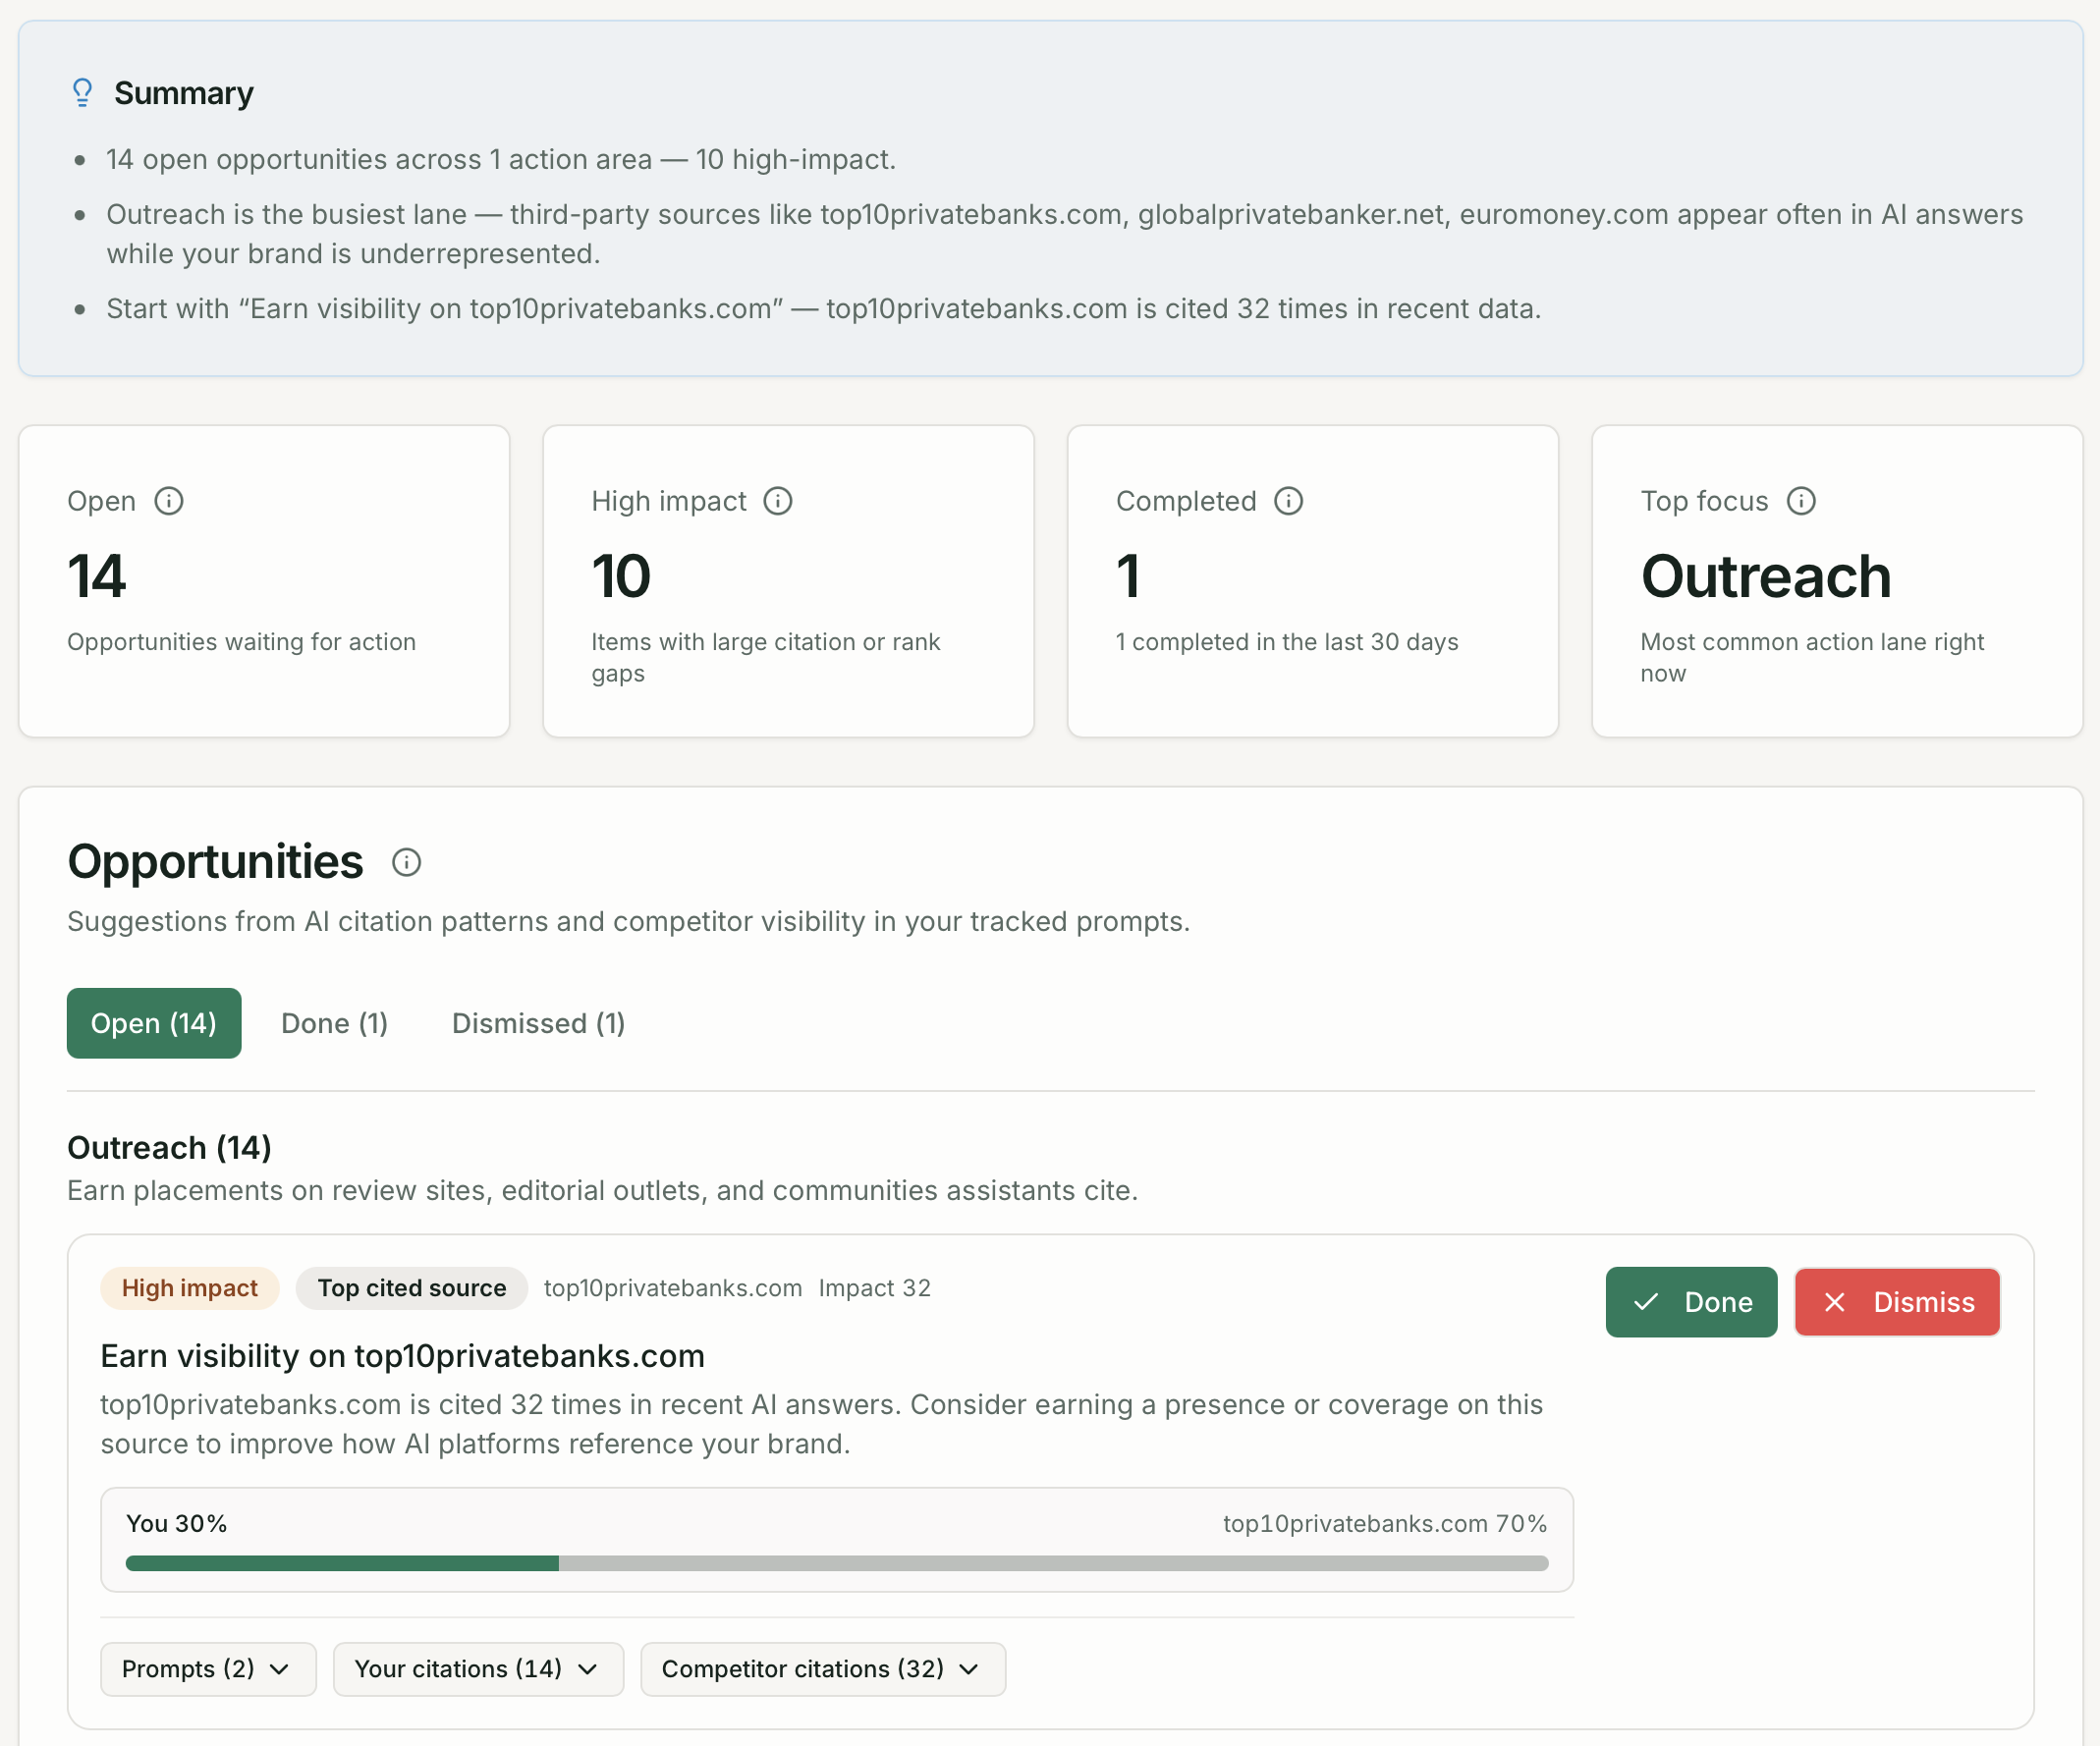Viewport: 2100px width, 1746px height.
Task: Click the Earn visibility on top10privatebanks.com title
Action: [403, 1356]
